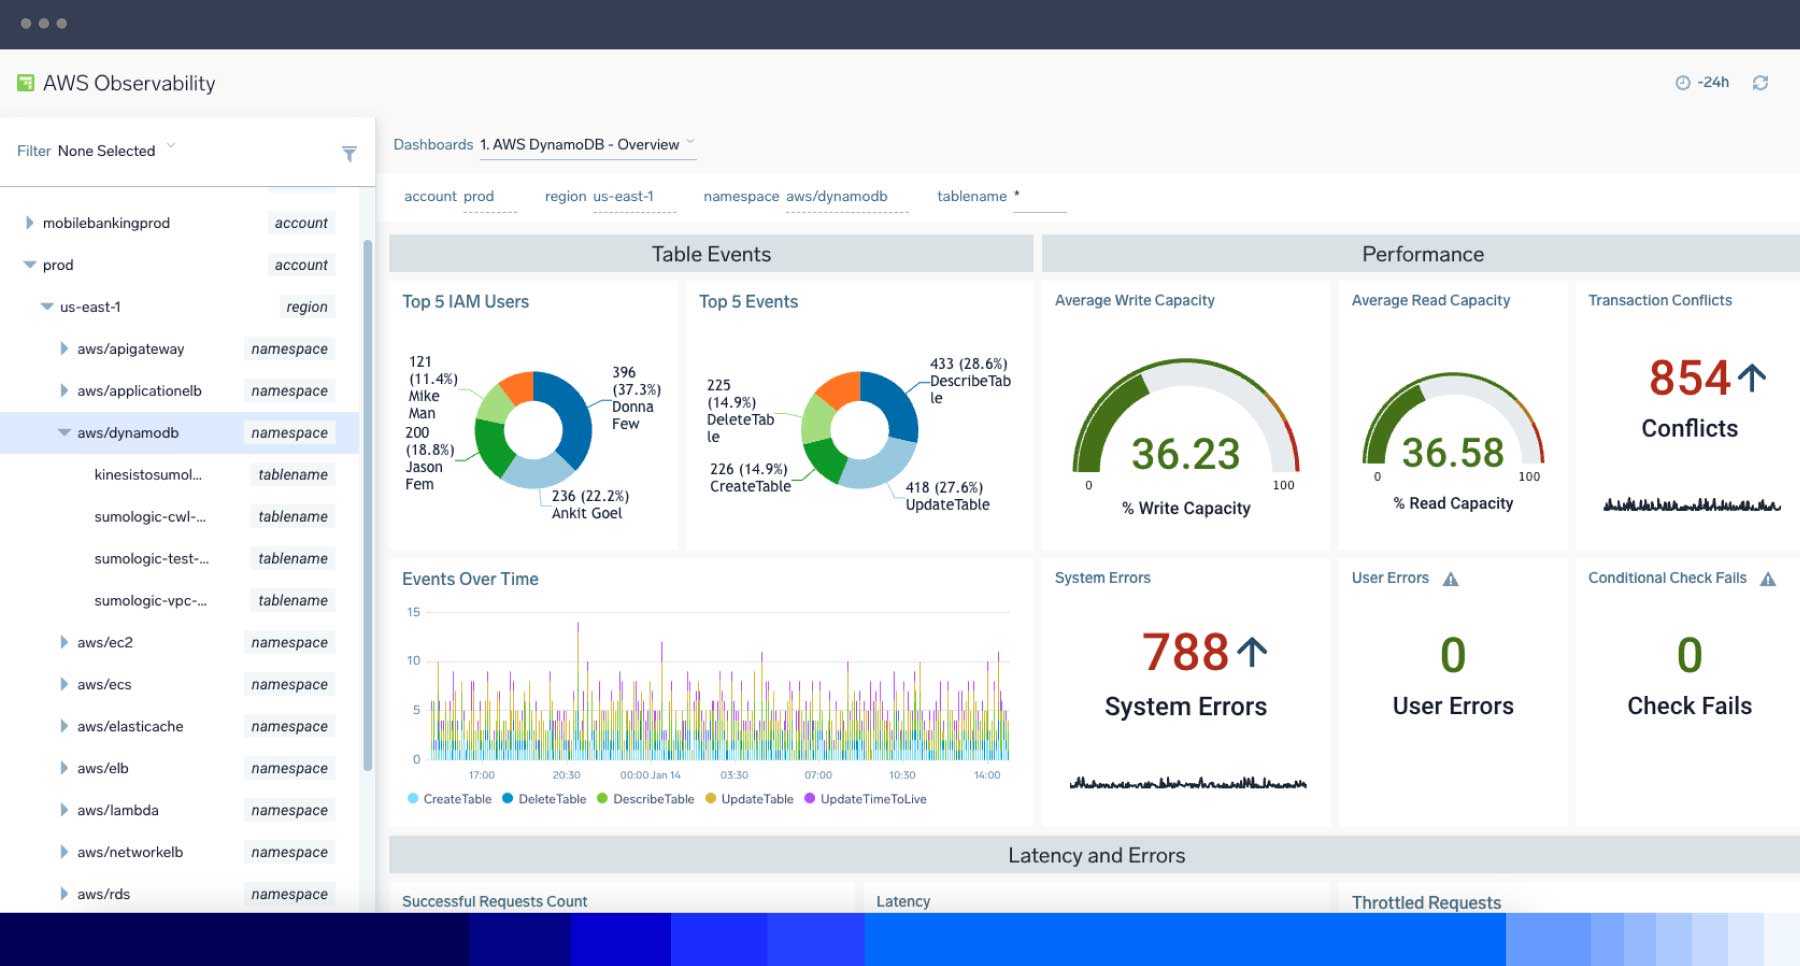Click the Top 5 Events panel title
1800x966 pixels.
748,302
